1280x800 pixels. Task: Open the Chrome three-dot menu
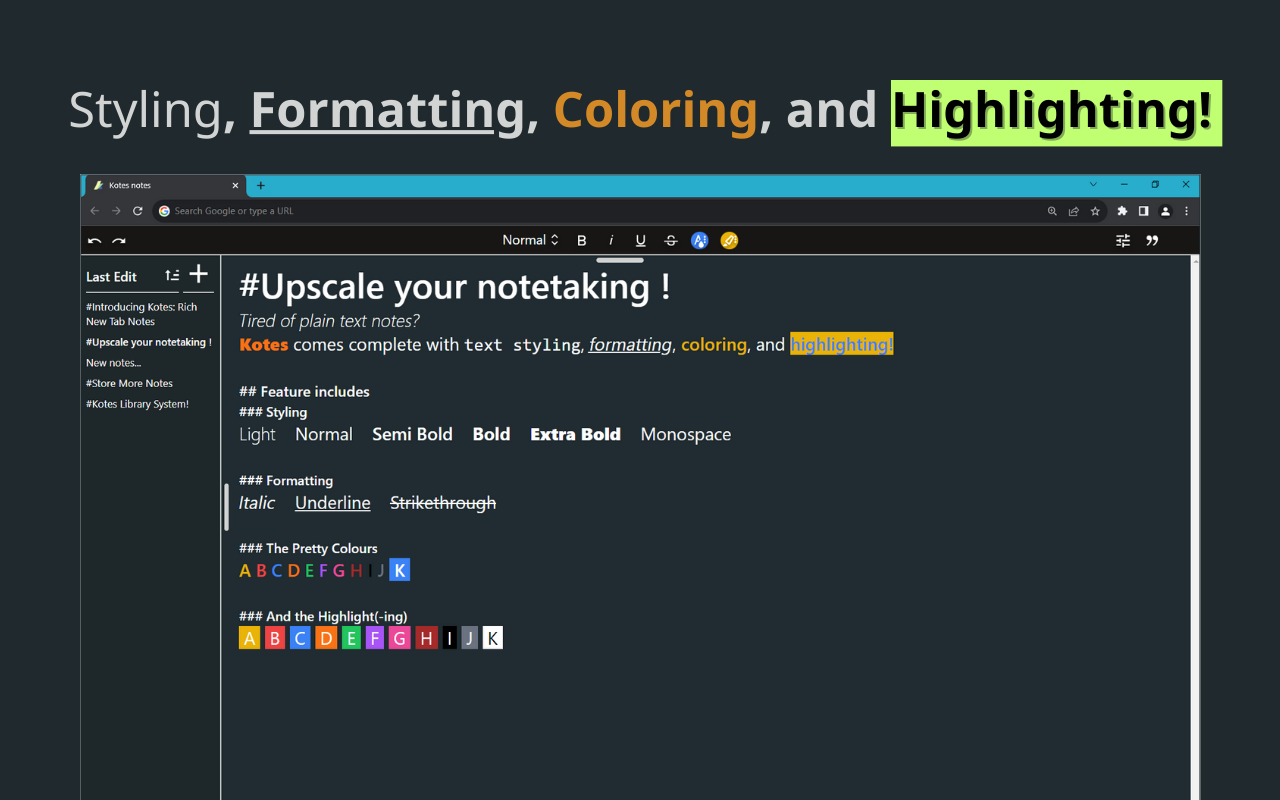(x=1187, y=211)
